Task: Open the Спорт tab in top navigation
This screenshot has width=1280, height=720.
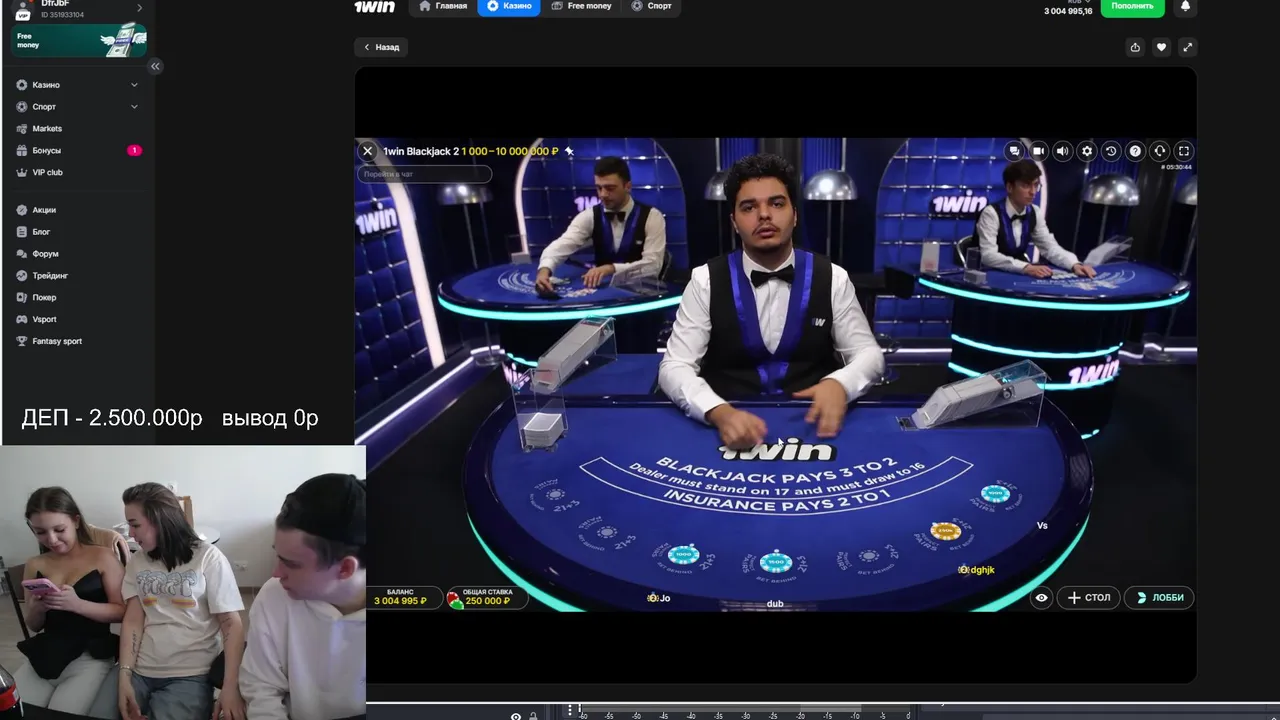Action: 652,6
